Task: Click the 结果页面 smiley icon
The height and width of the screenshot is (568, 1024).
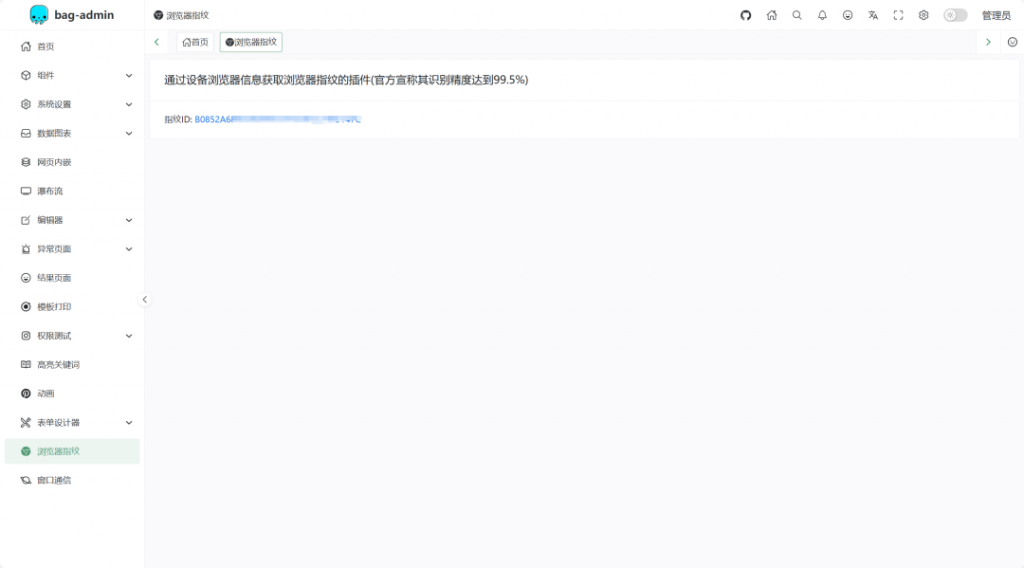Action: pyautogui.click(x=25, y=277)
